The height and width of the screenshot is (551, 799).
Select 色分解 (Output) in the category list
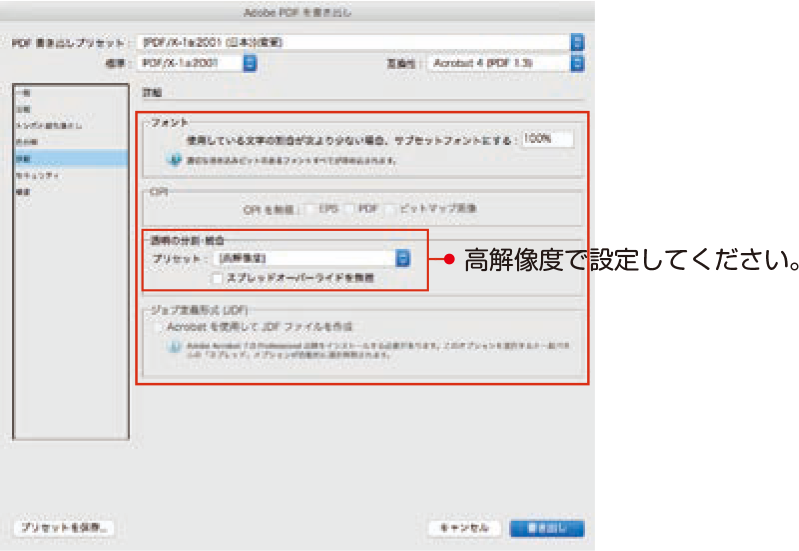pos(70,142)
